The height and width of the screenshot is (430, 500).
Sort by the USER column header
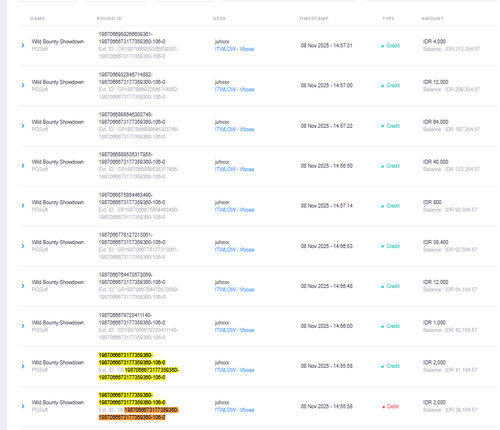coord(219,18)
